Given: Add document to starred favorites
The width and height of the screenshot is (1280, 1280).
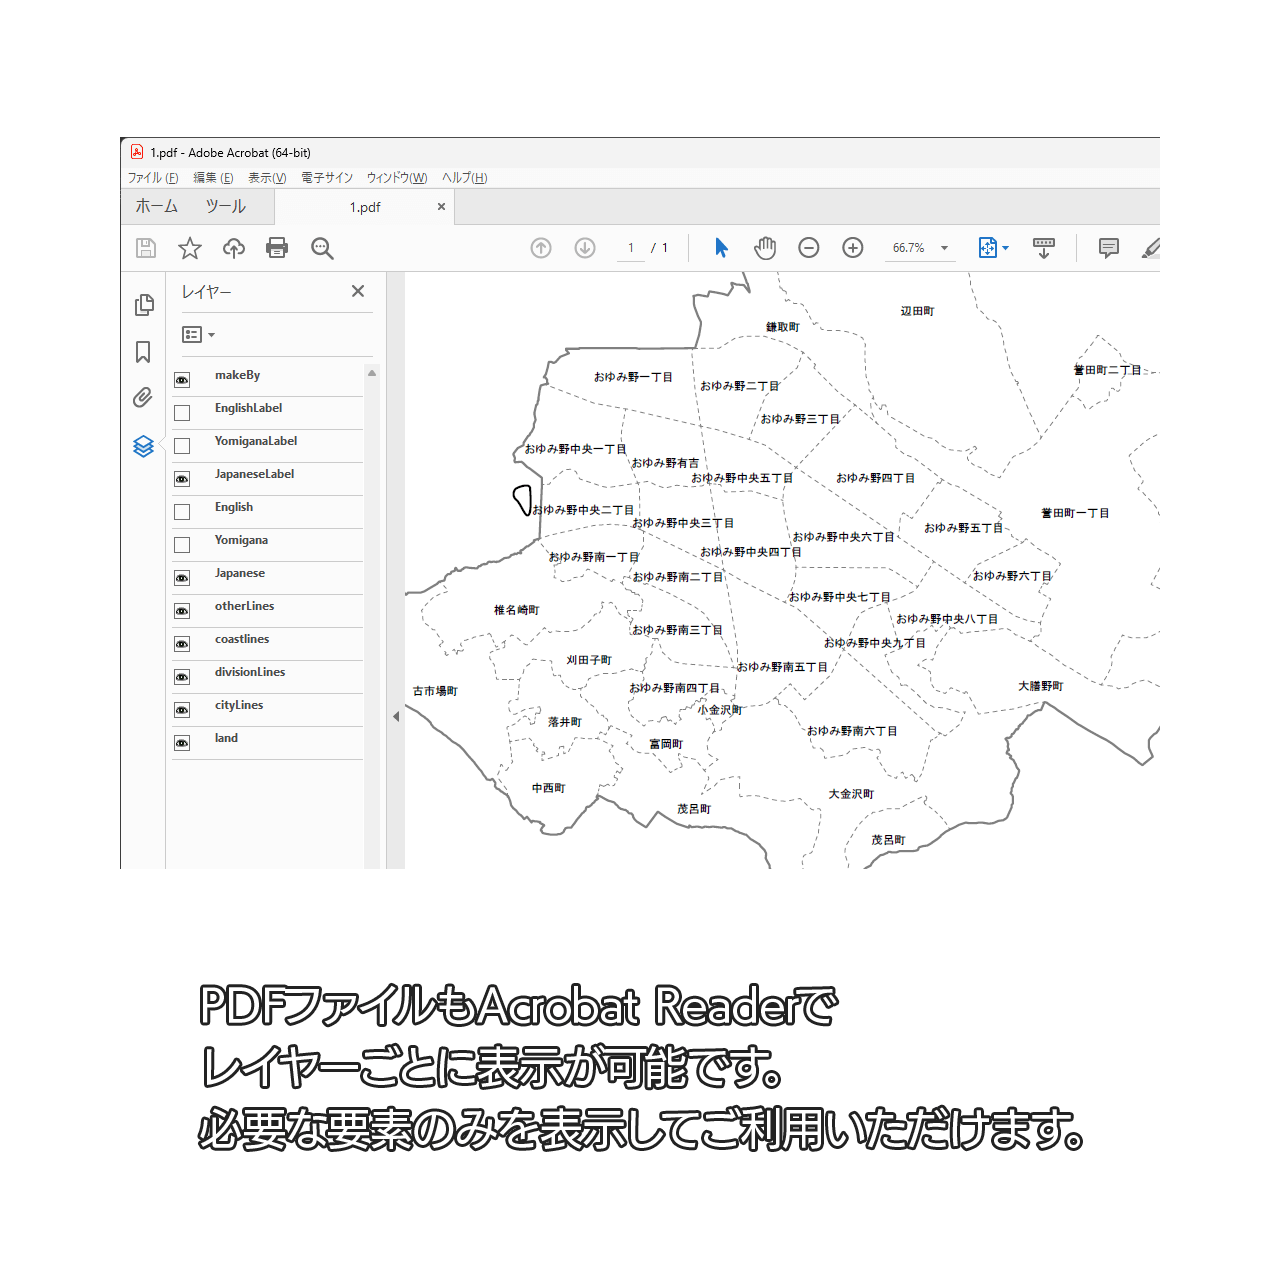Looking at the screenshot, I should [190, 248].
